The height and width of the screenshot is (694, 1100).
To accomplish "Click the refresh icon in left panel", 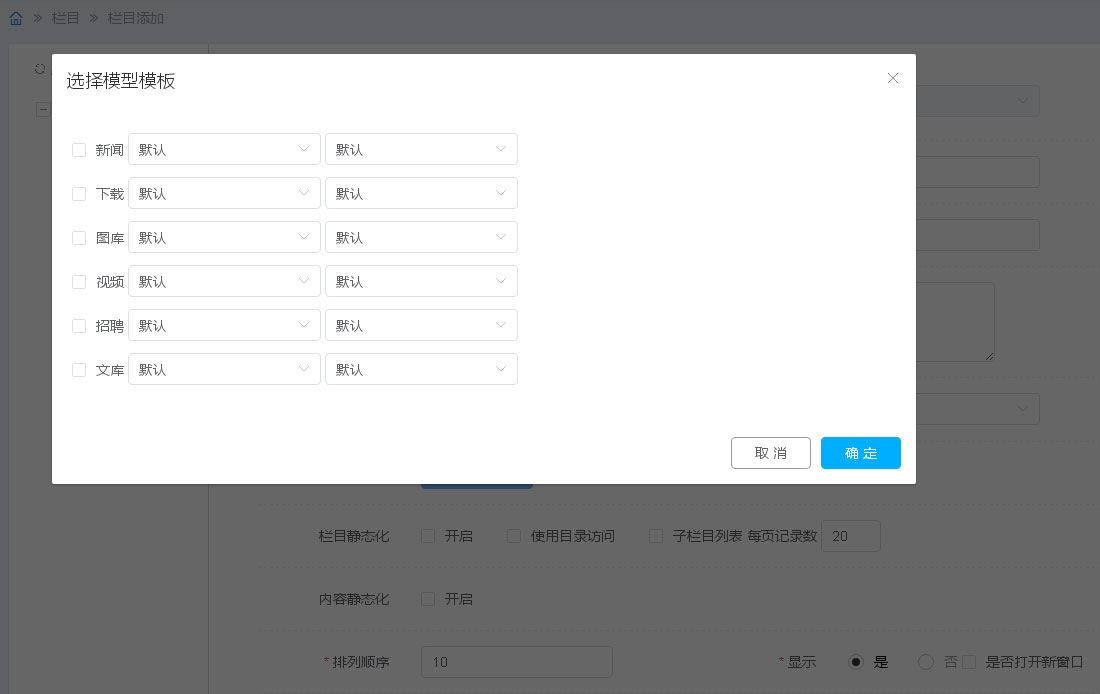I will (x=40, y=69).
